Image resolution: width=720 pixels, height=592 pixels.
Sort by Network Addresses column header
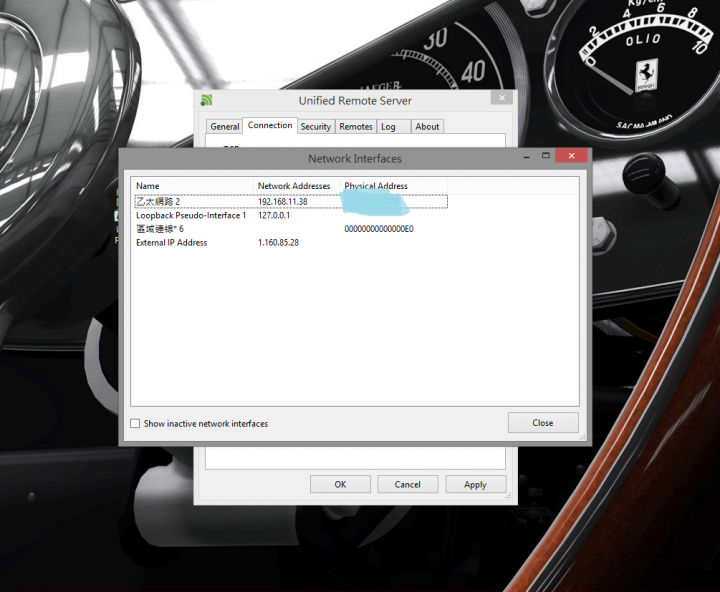[296, 186]
